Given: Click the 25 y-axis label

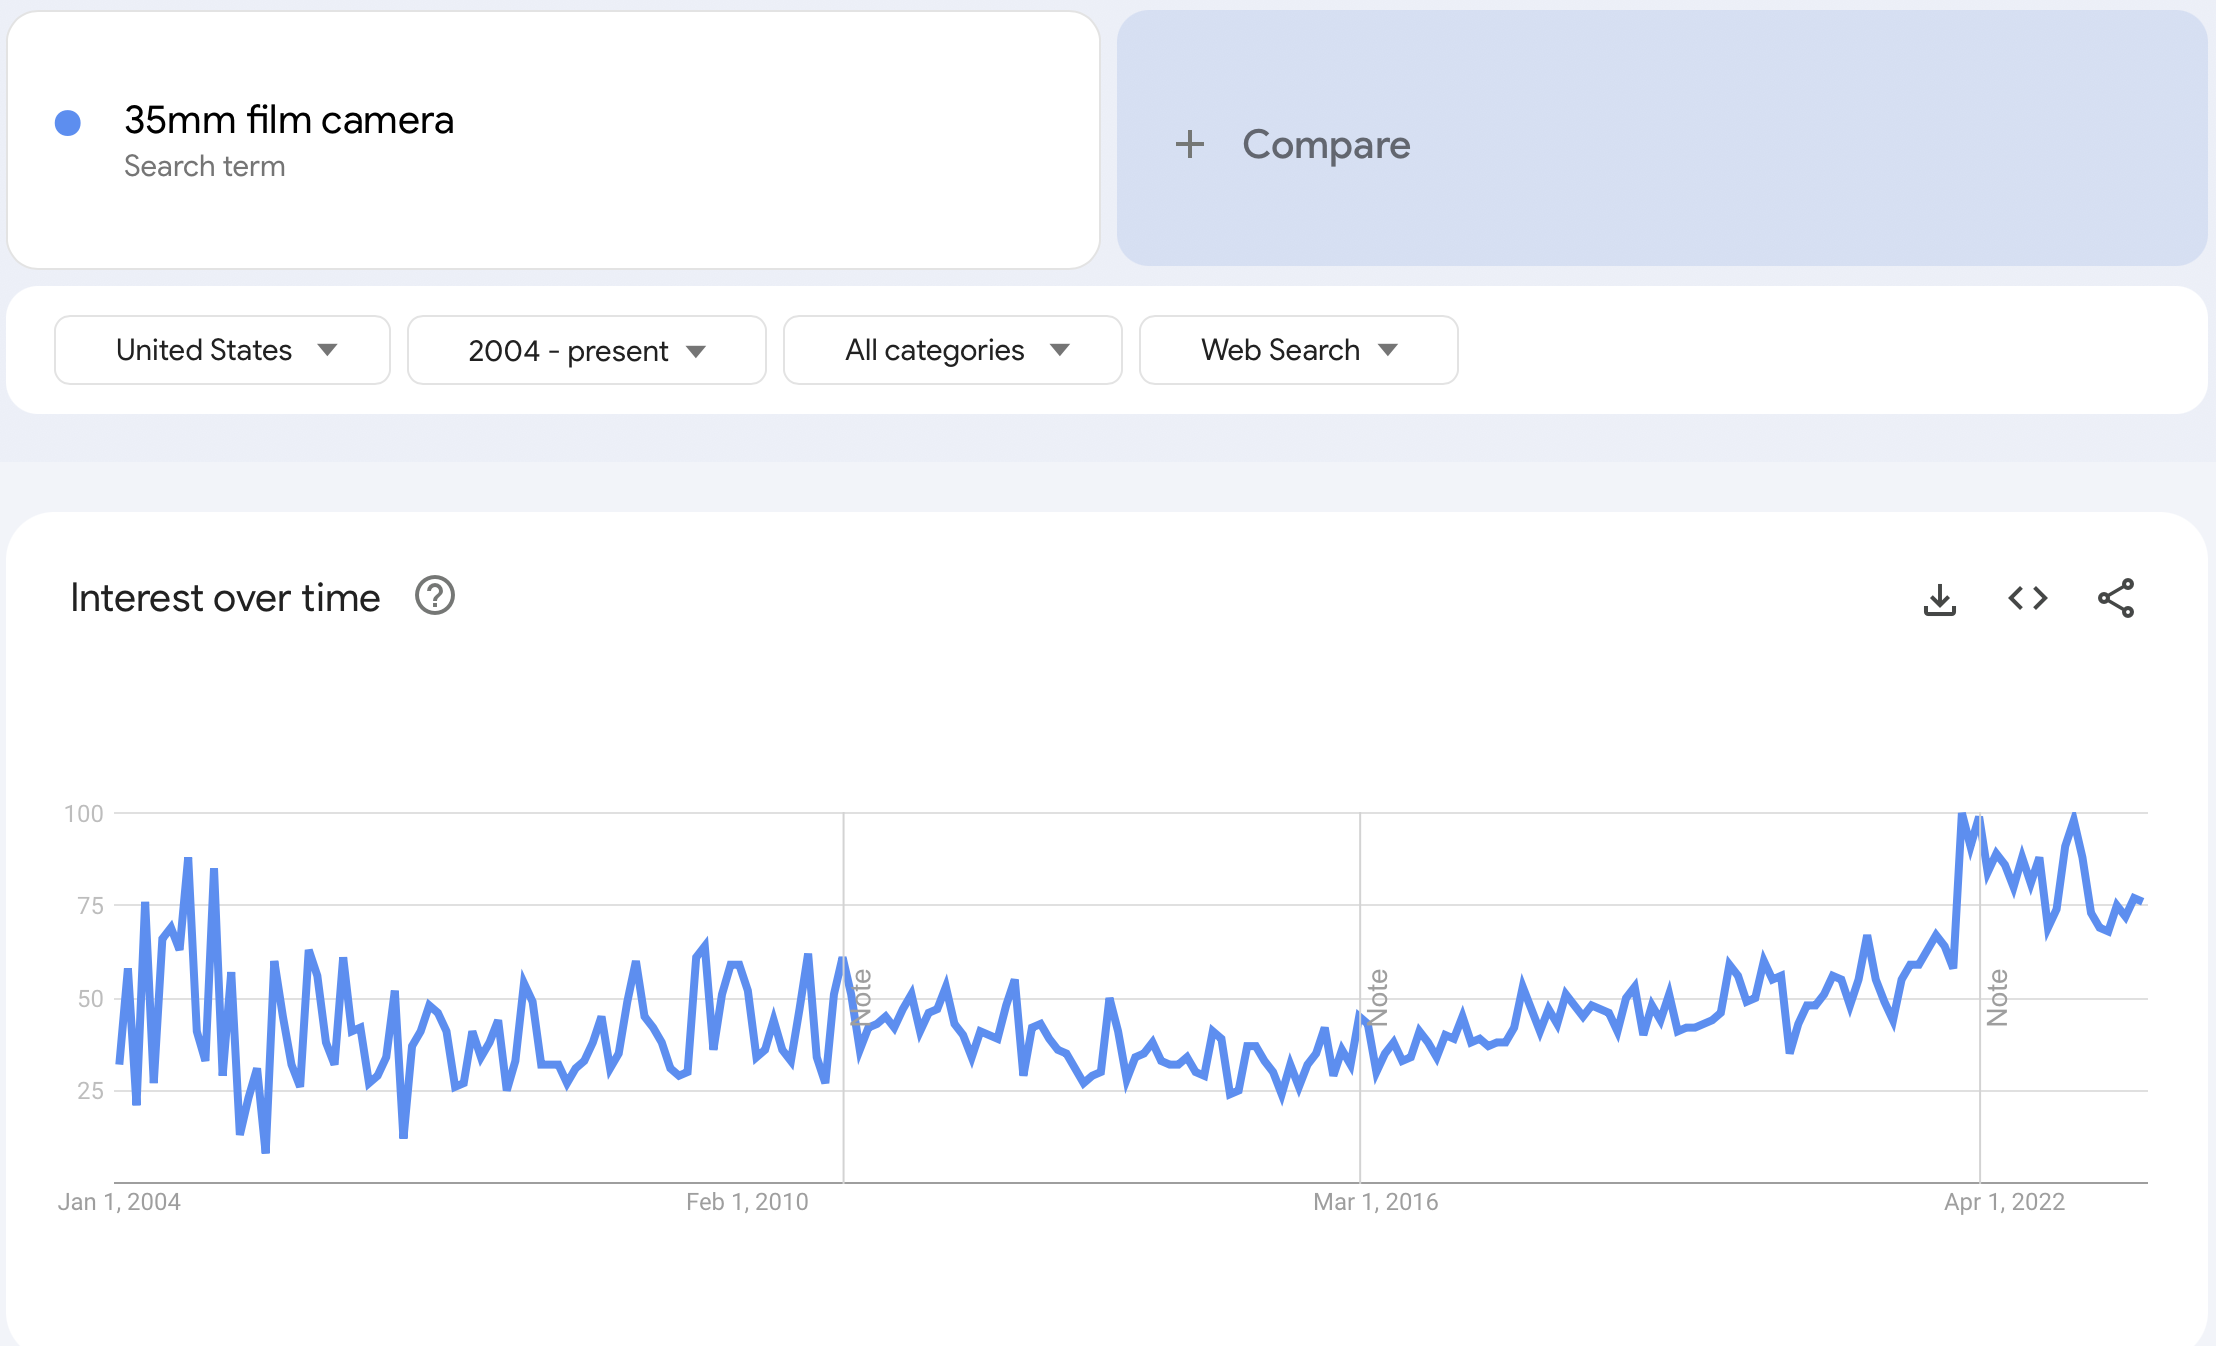Looking at the screenshot, I should pyautogui.click(x=90, y=1090).
